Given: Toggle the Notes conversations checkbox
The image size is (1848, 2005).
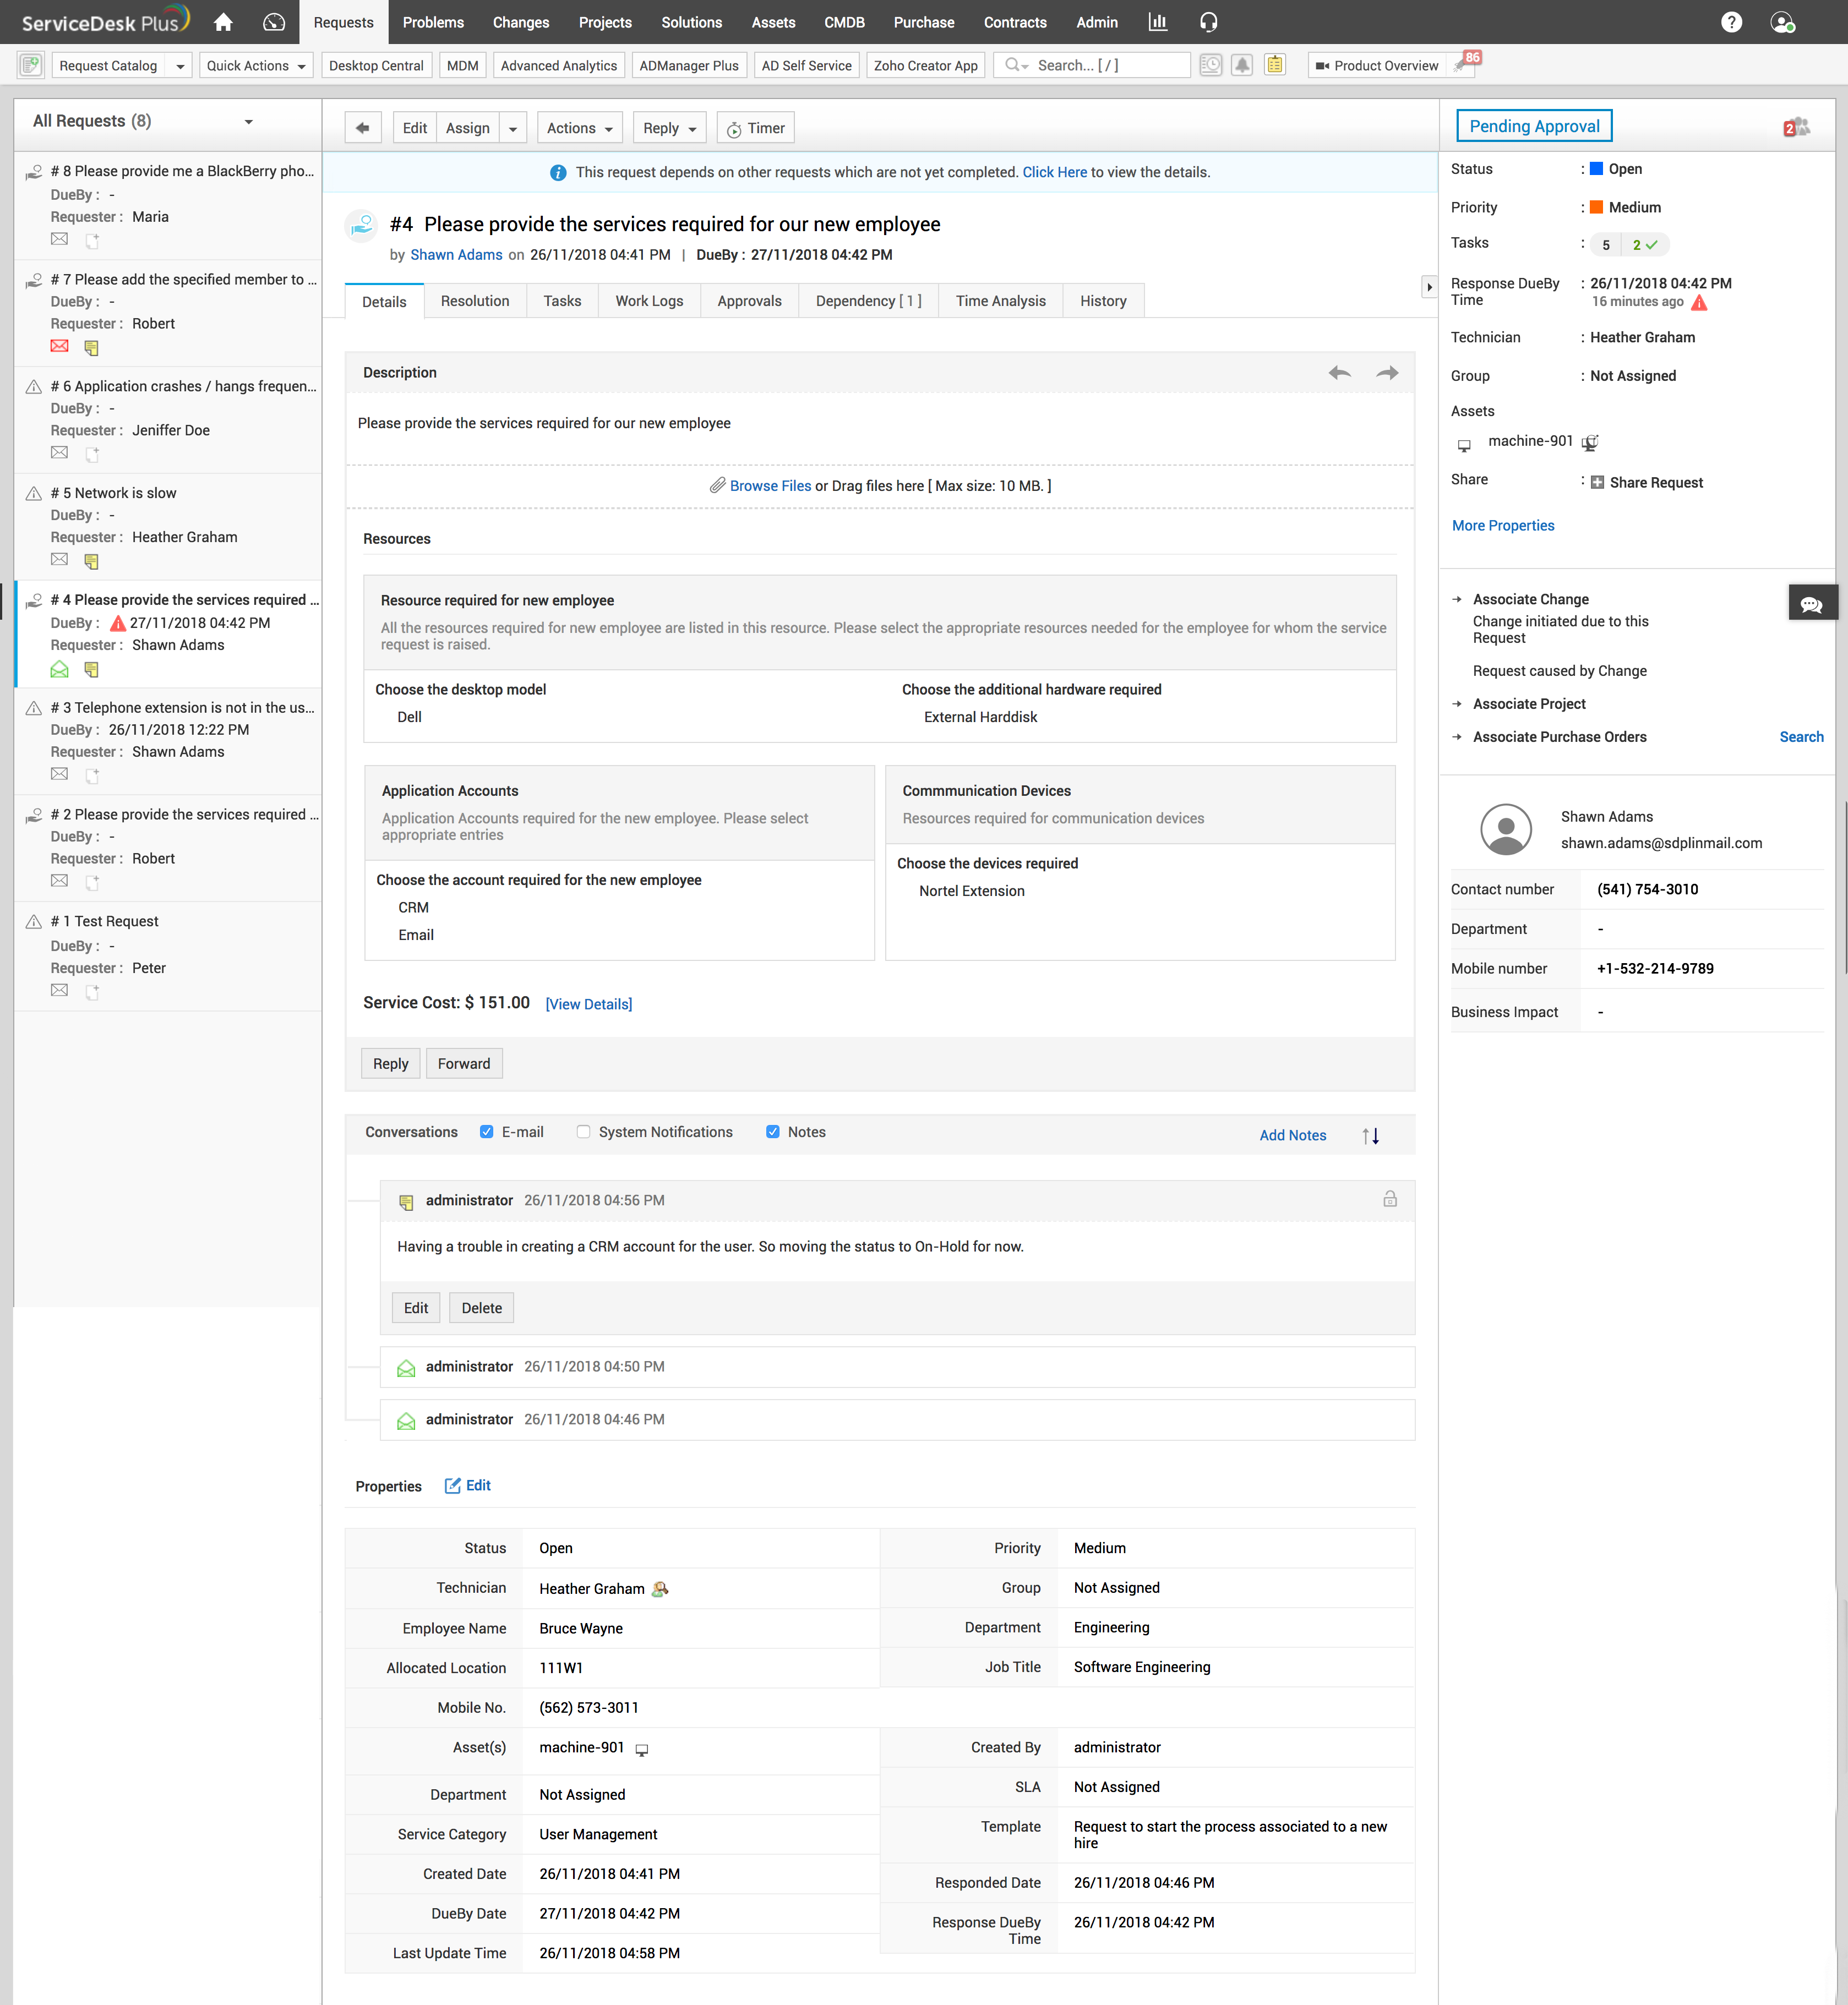Looking at the screenshot, I should (x=773, y=1132).
